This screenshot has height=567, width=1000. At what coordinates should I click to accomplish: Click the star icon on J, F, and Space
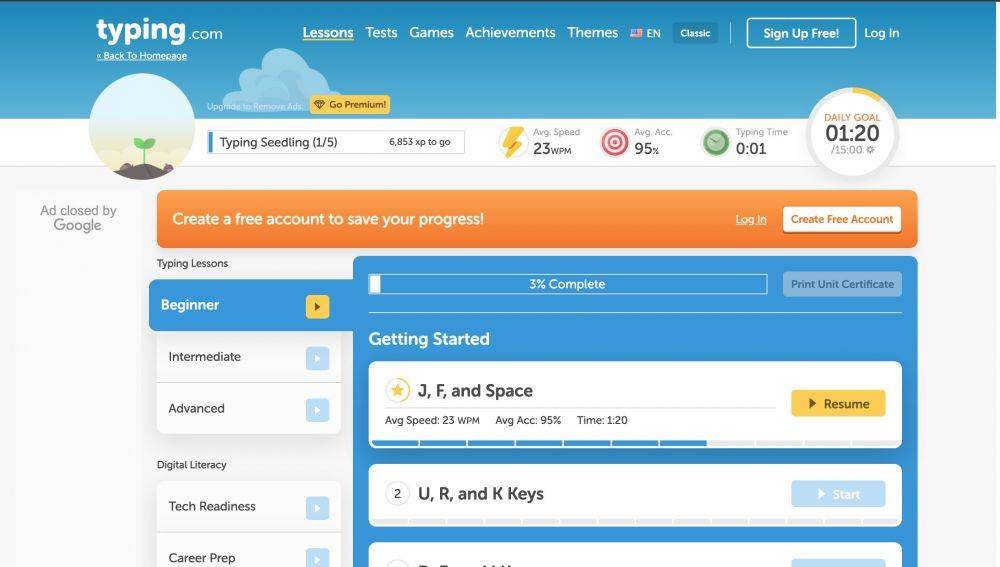[x=397, y=390]
